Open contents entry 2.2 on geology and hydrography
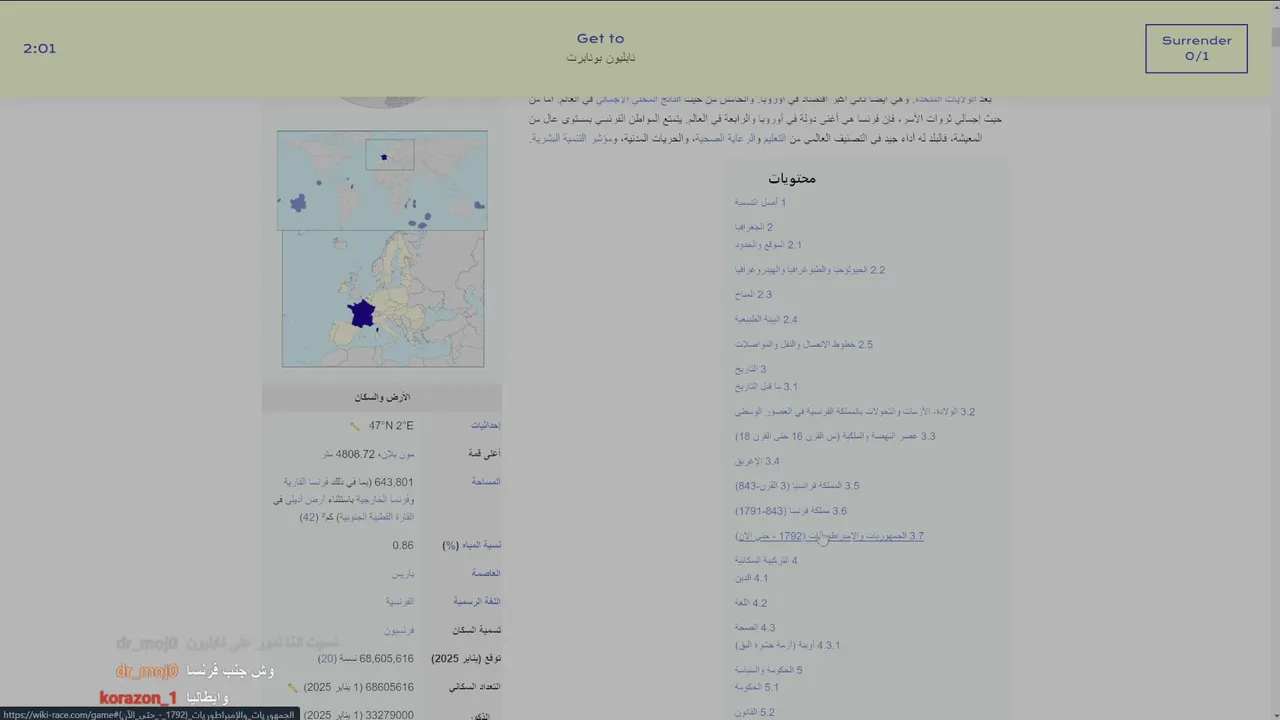The image size is (1280, 720). pos(810,270)
